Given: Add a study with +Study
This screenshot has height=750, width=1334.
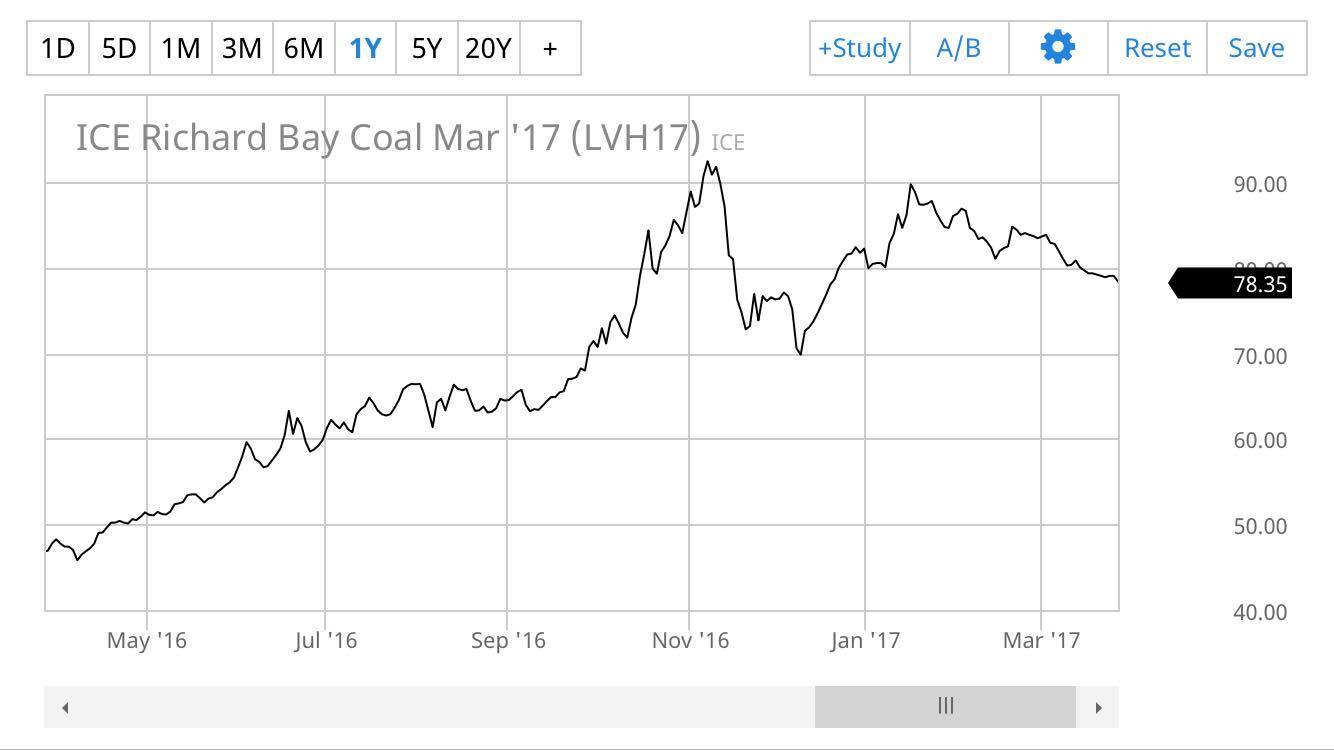Looking at the screenshot, I should pyautogui.click(x=859, y=48).
